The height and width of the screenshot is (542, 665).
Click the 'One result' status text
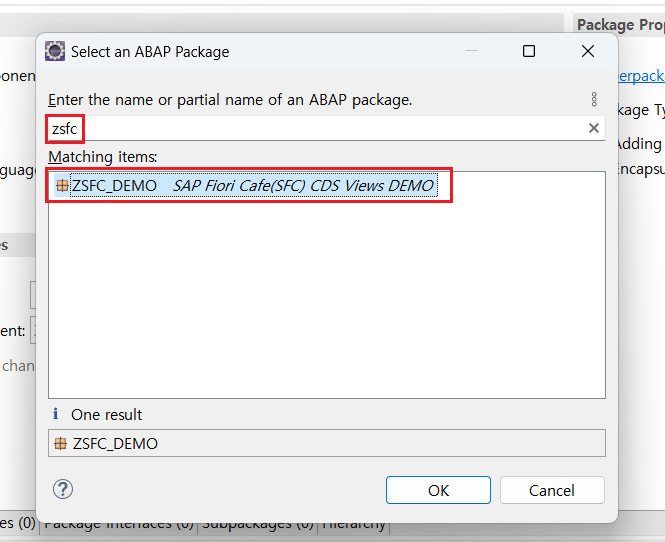[106, 415]
